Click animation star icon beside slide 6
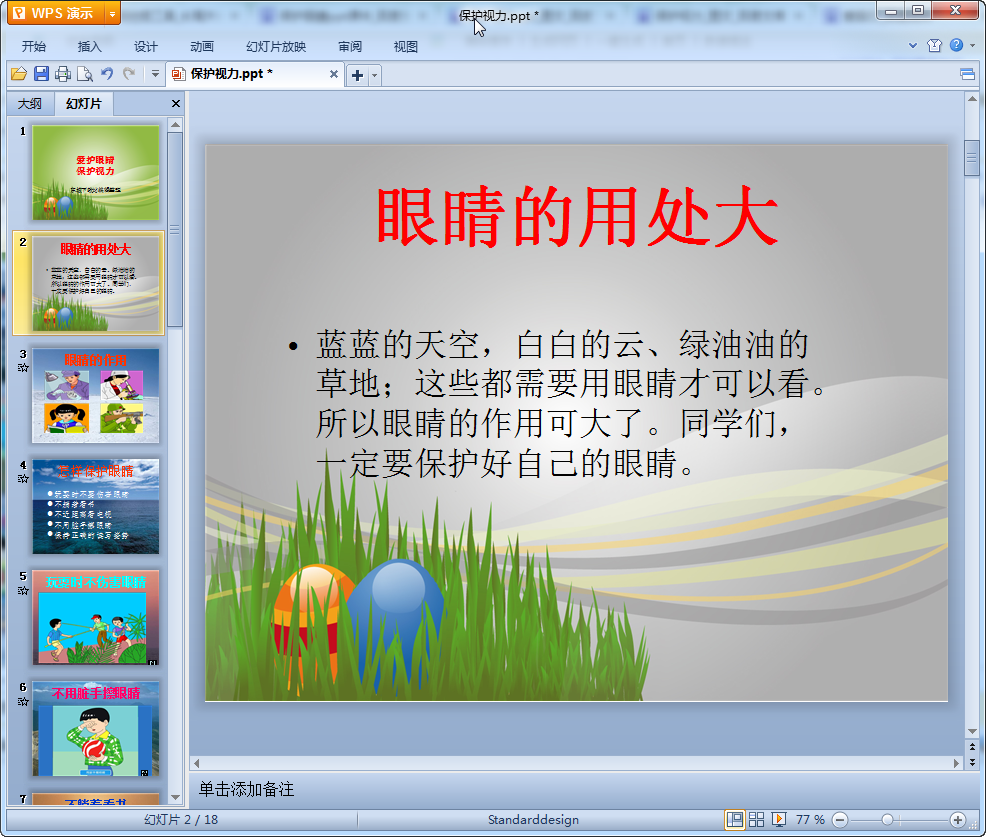Viewport: 986px width, 837px height. 23,701
